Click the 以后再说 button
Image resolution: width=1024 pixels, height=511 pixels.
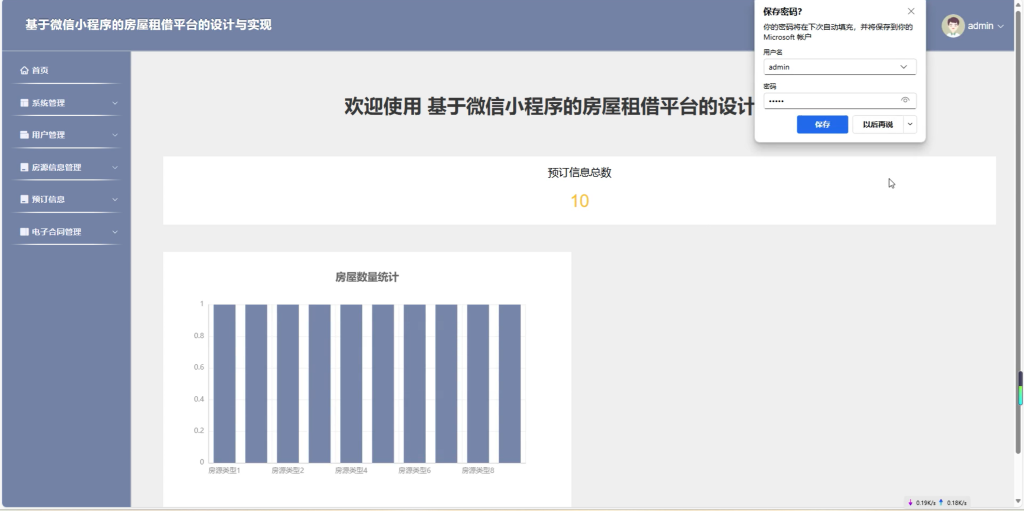point(878,124)
